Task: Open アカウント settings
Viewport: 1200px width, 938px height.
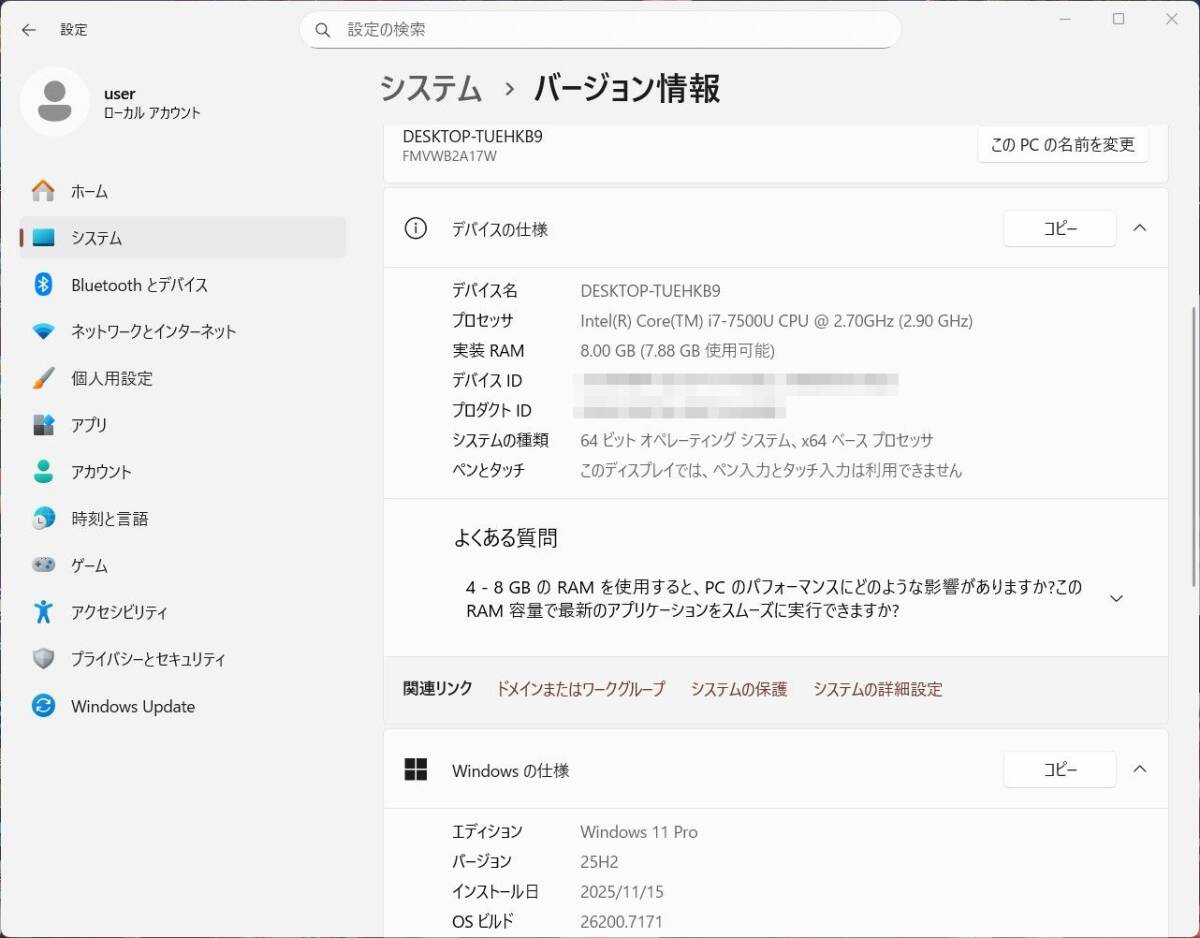Action: coord(101,471)
